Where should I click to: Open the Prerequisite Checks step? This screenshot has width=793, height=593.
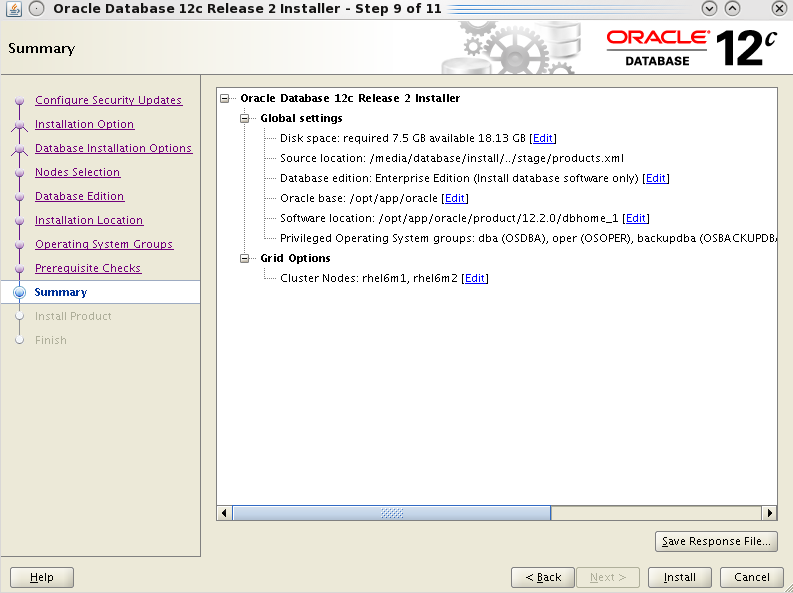(x=88, y=268)
